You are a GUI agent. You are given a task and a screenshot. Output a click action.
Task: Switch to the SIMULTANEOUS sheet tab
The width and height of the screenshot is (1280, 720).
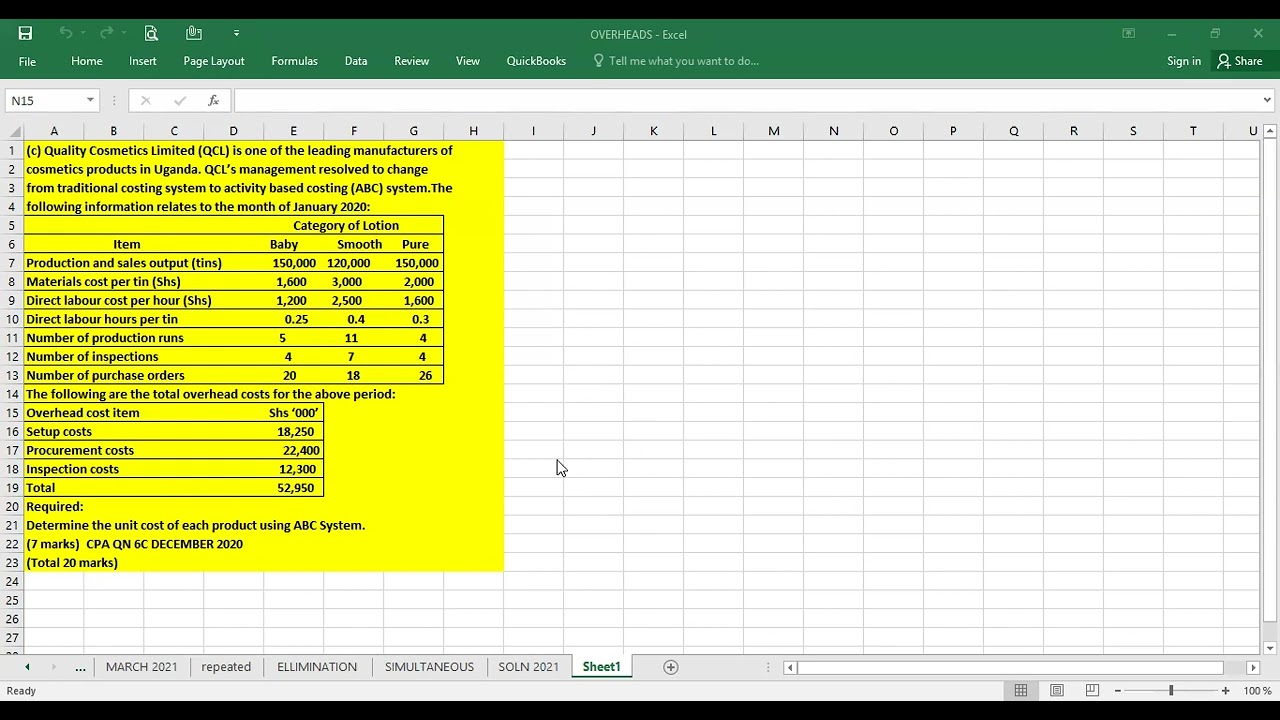click(429, 667)
